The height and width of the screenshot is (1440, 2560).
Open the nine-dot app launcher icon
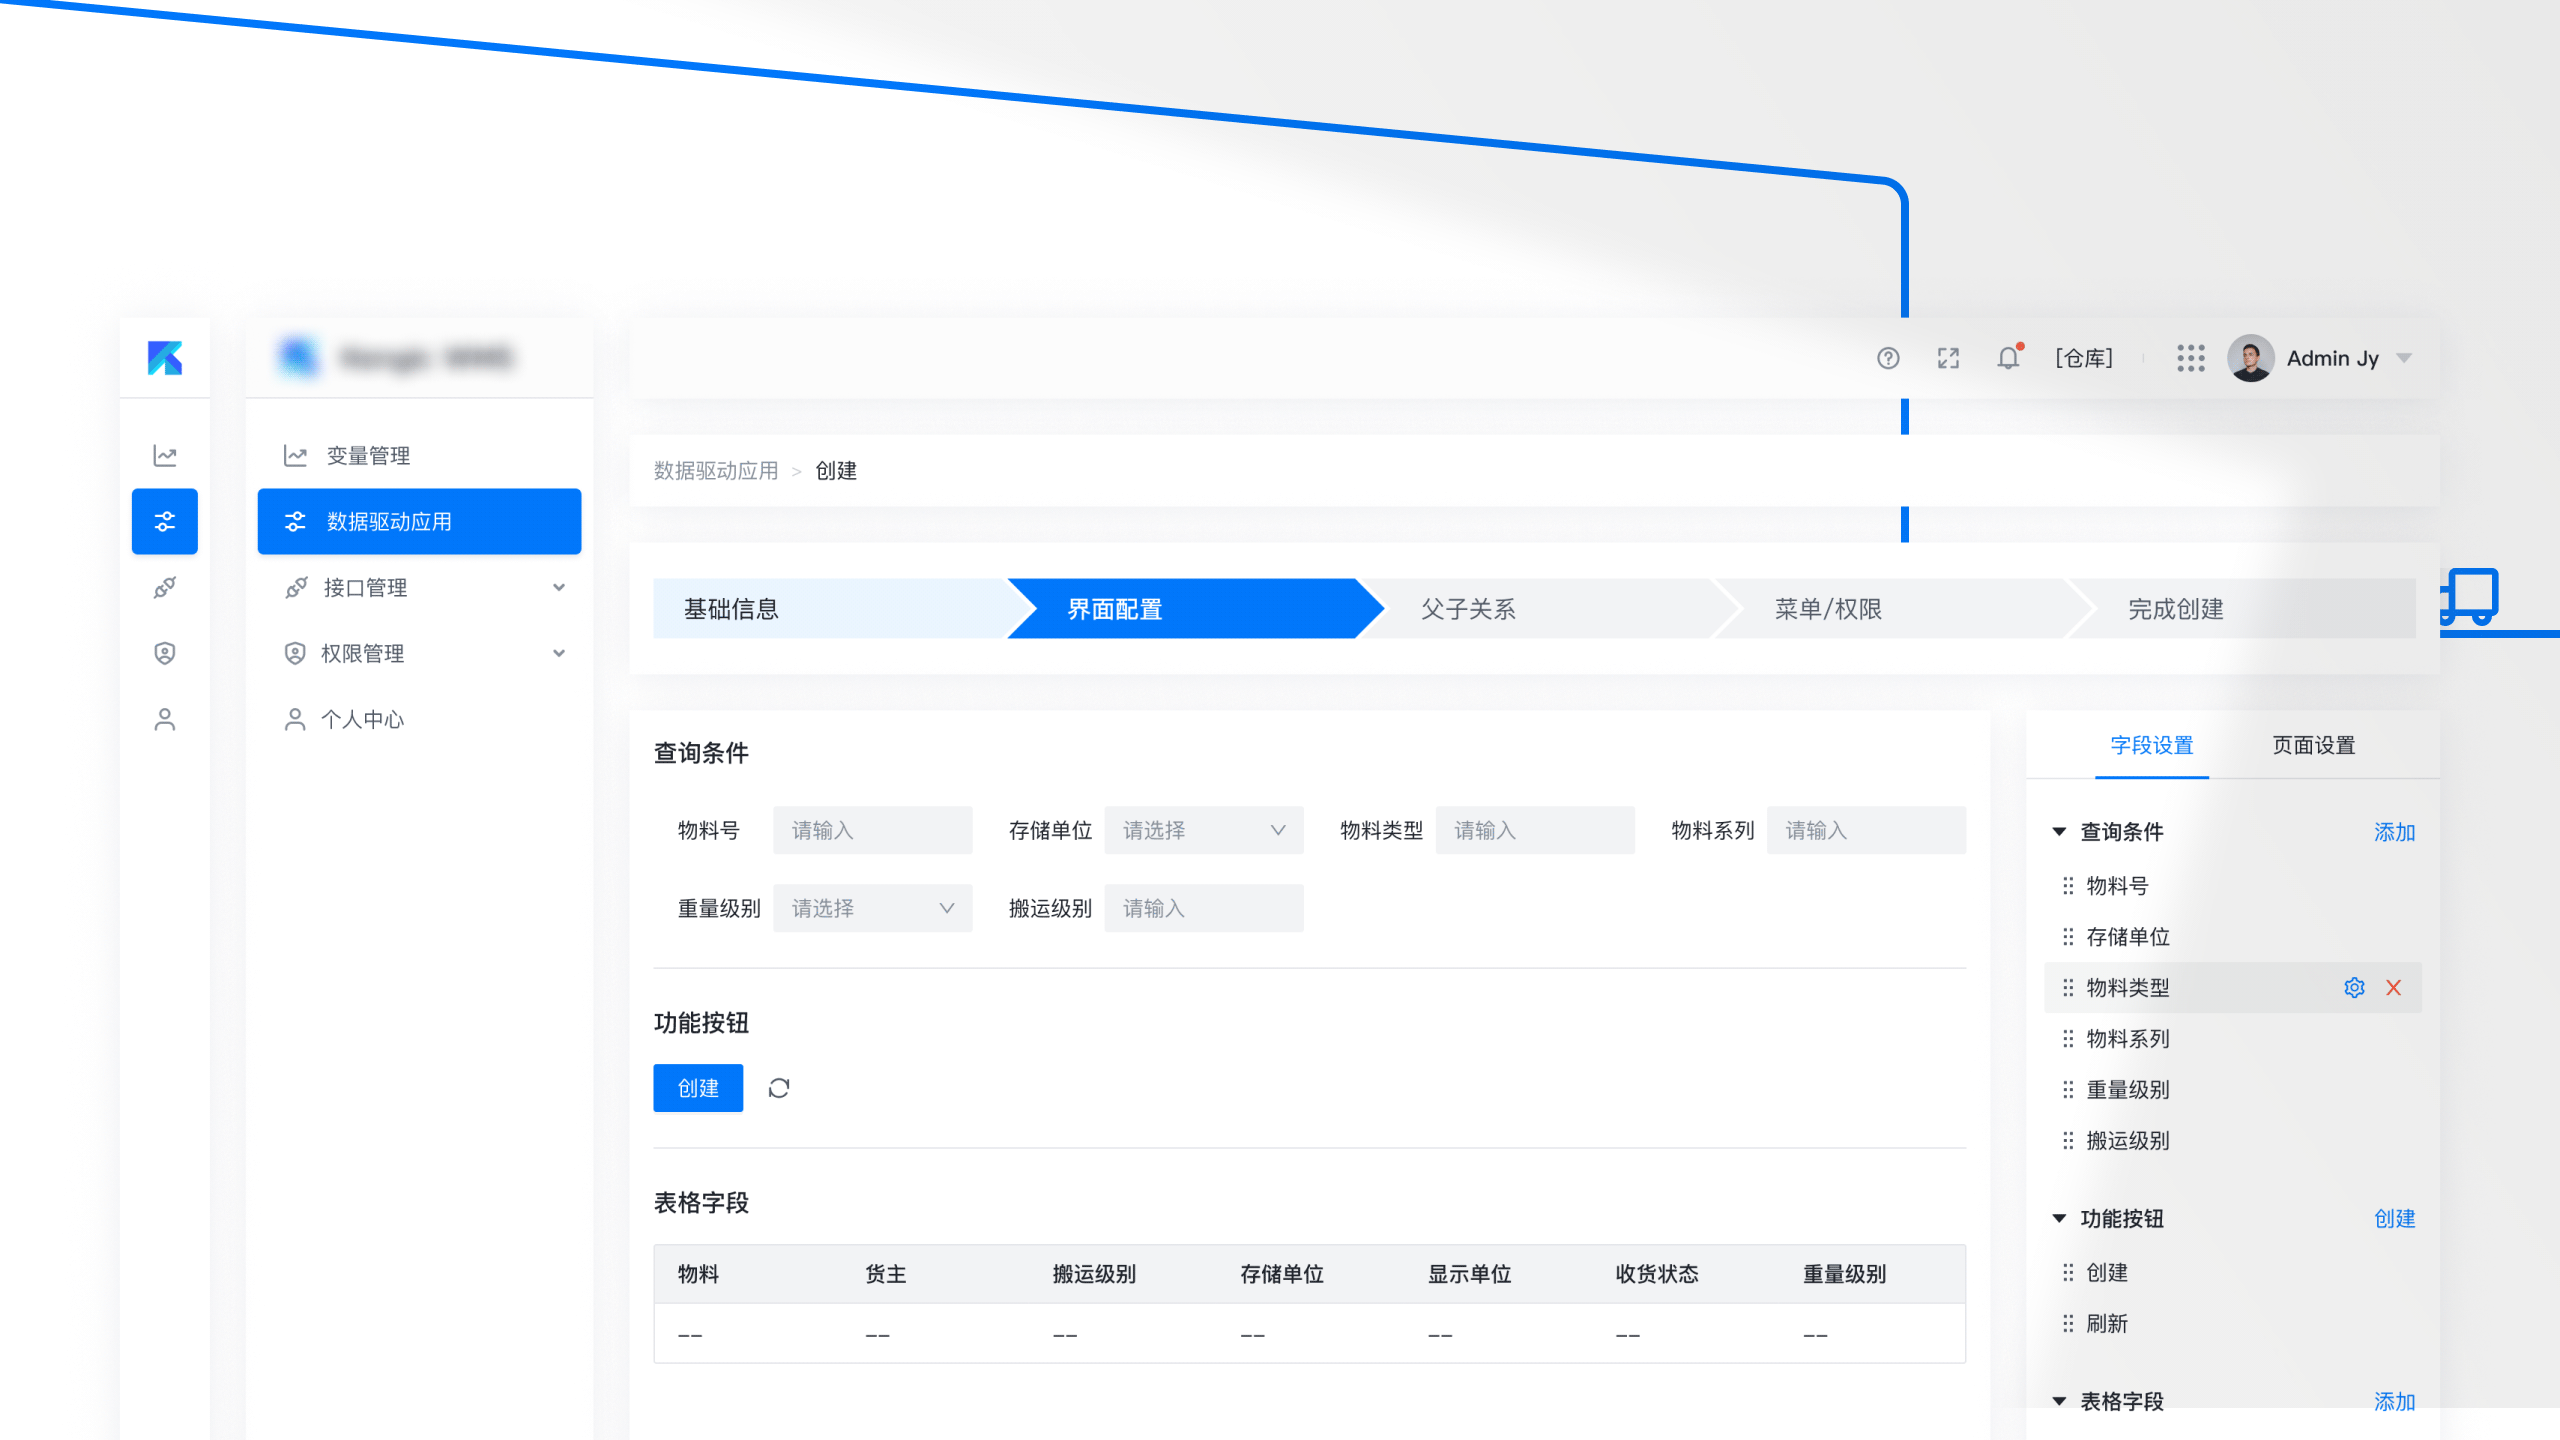[x=2191, y=358]
